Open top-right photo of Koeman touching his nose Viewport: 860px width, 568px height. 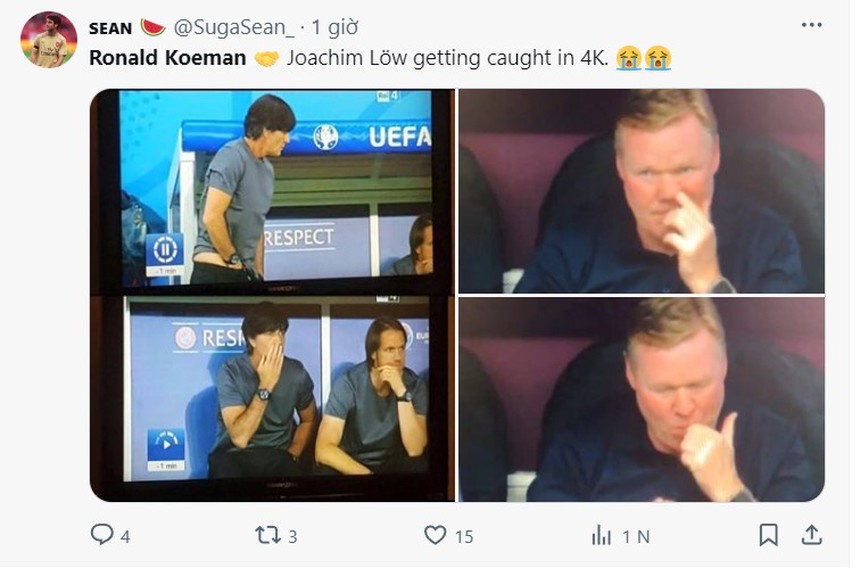point(641,190)
